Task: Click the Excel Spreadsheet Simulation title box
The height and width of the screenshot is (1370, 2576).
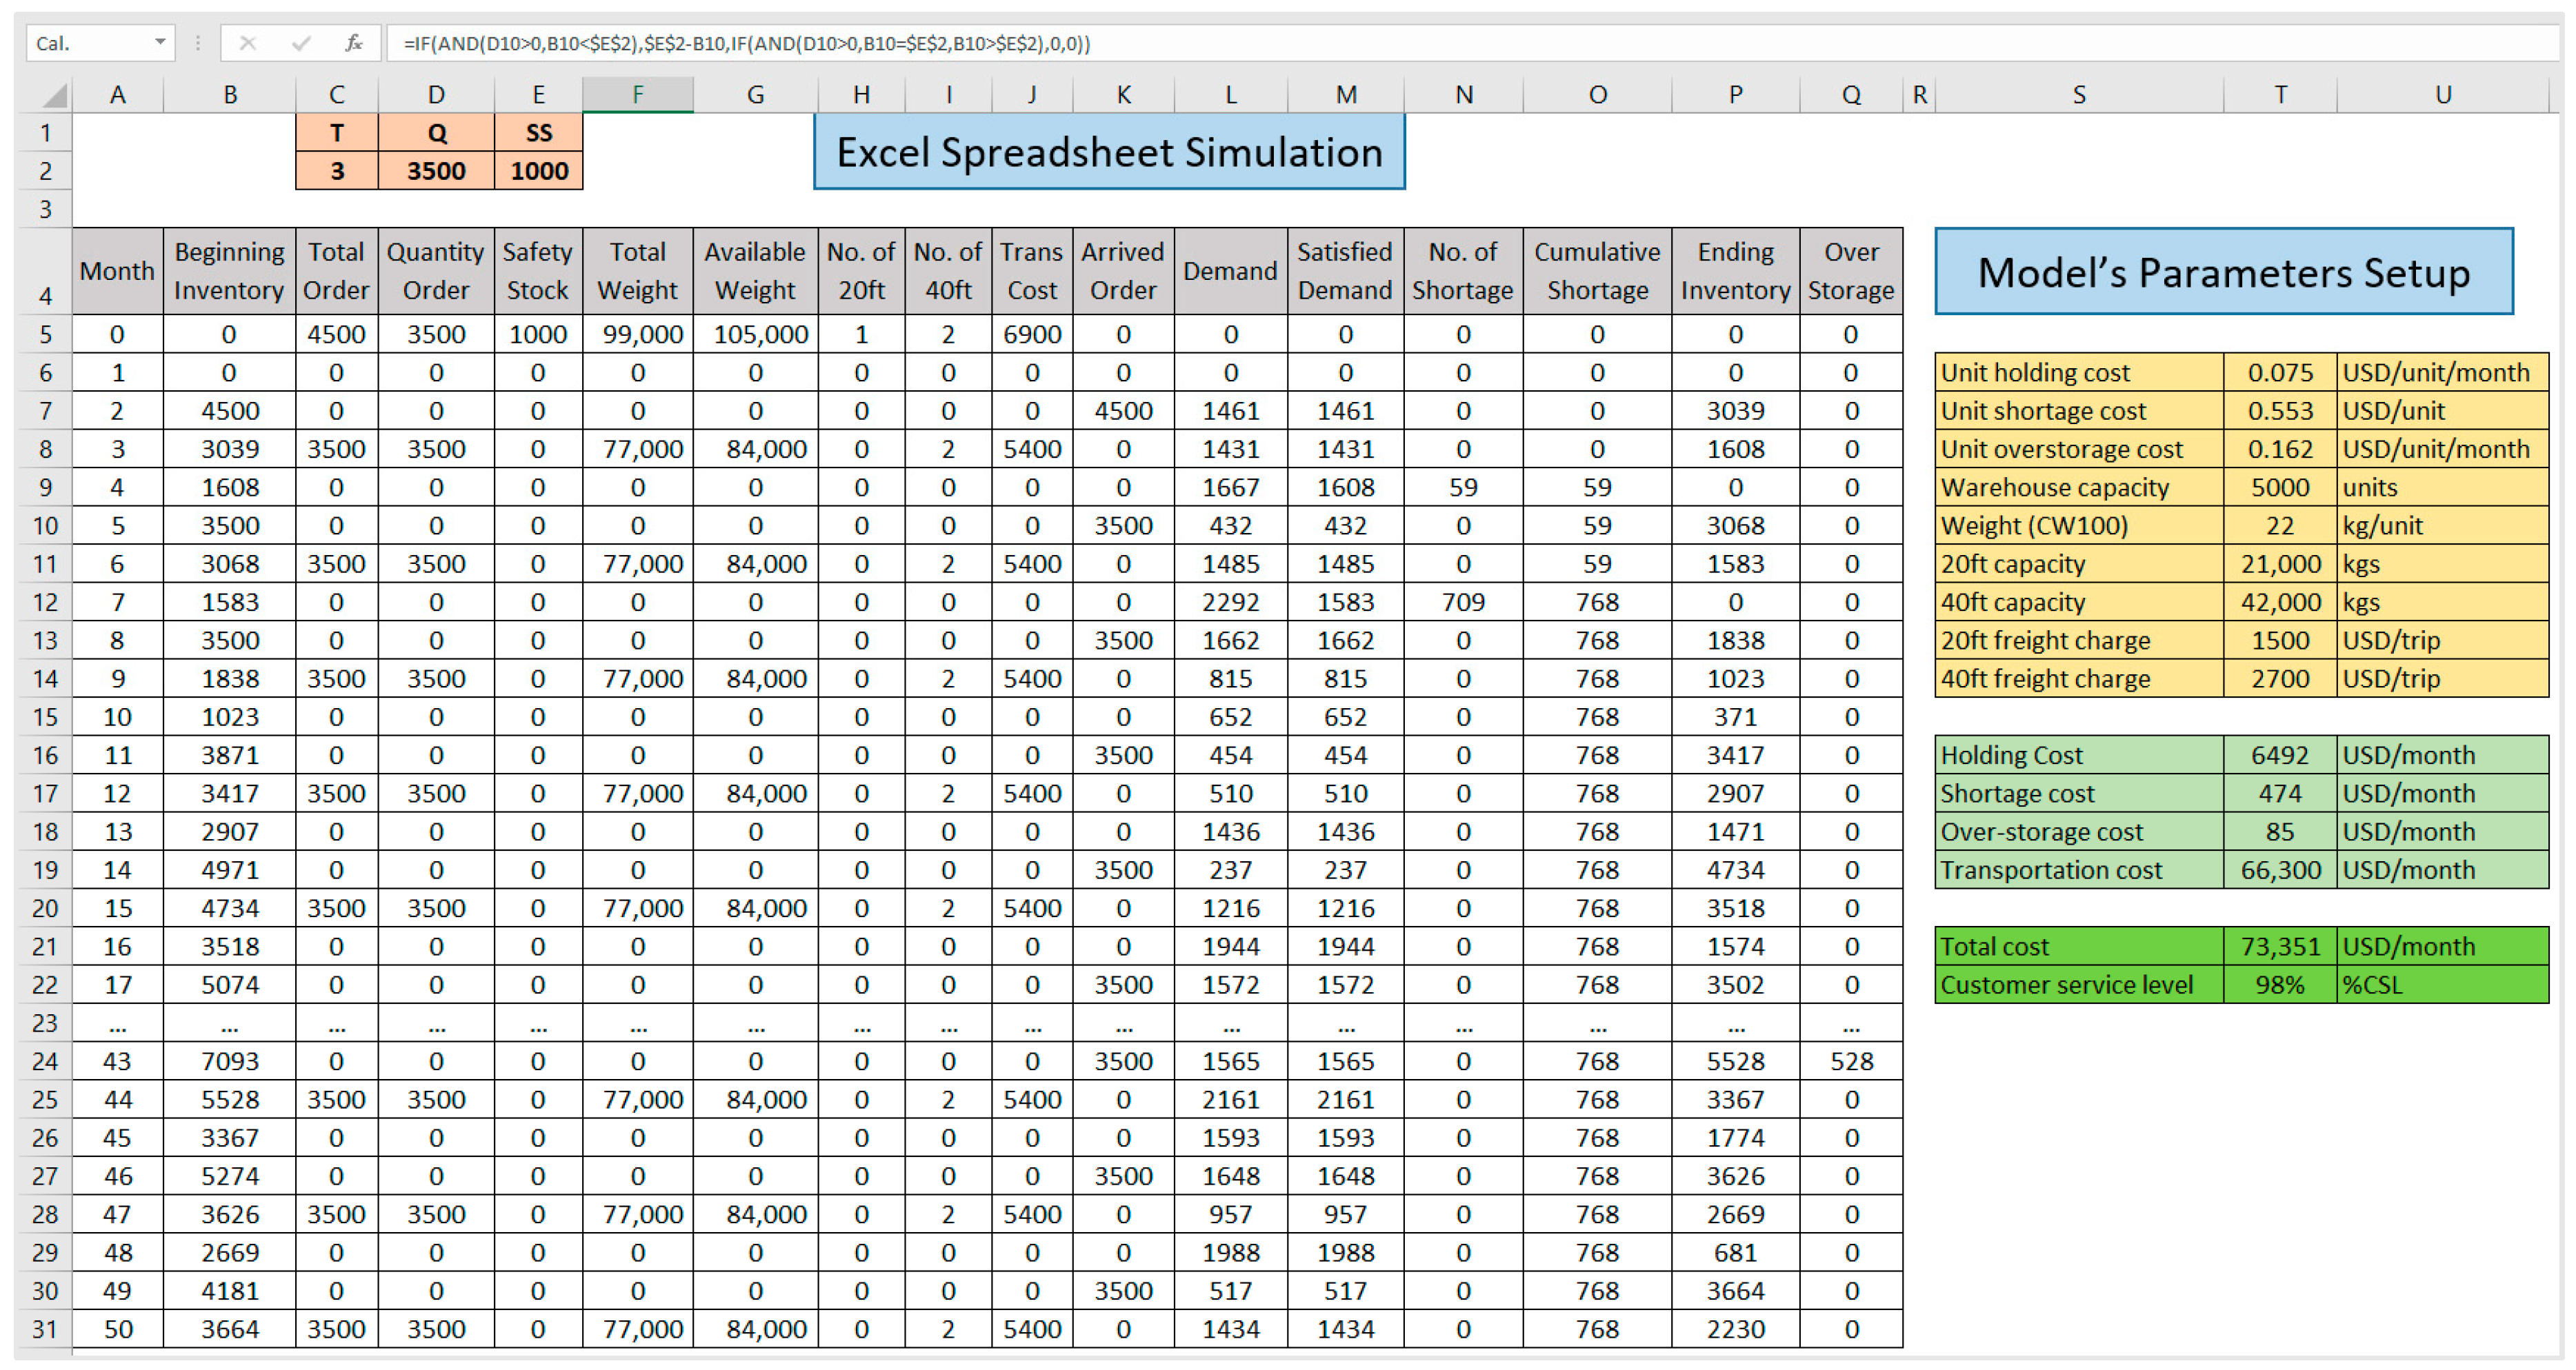Action: point(1108,152)
